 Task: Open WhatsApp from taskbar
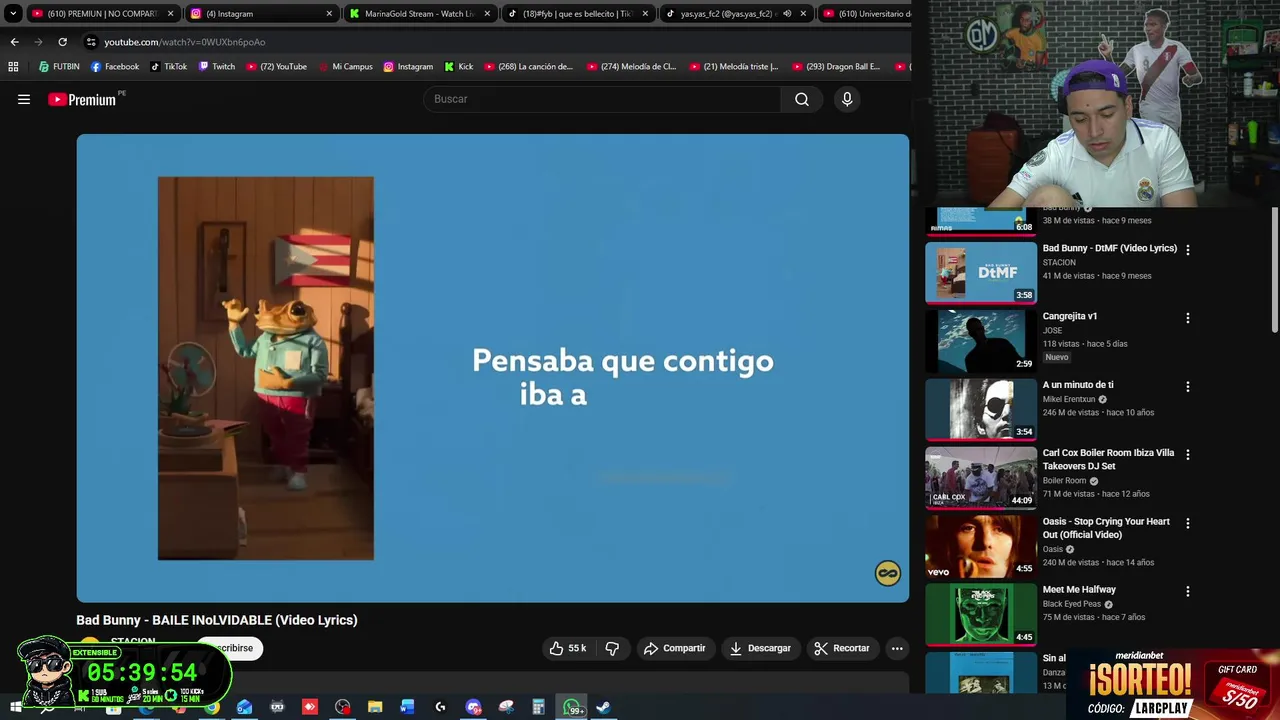573,707
